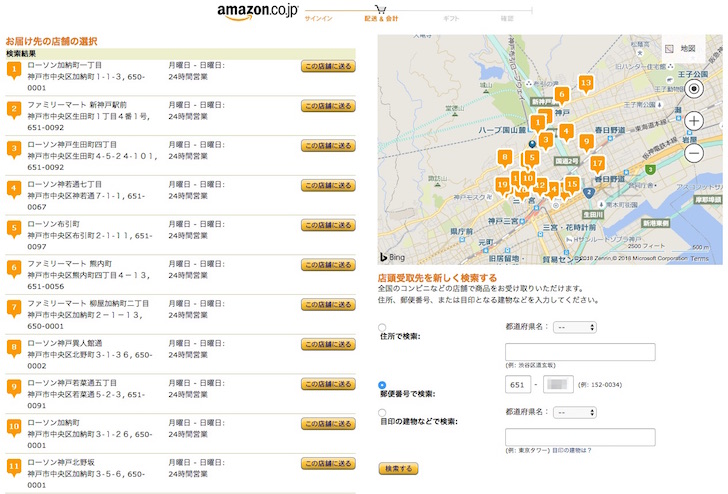This screenshot has height=494, width=728.
Task: Select 目印の建物などで検索 radio button
Action: point(382,412)
